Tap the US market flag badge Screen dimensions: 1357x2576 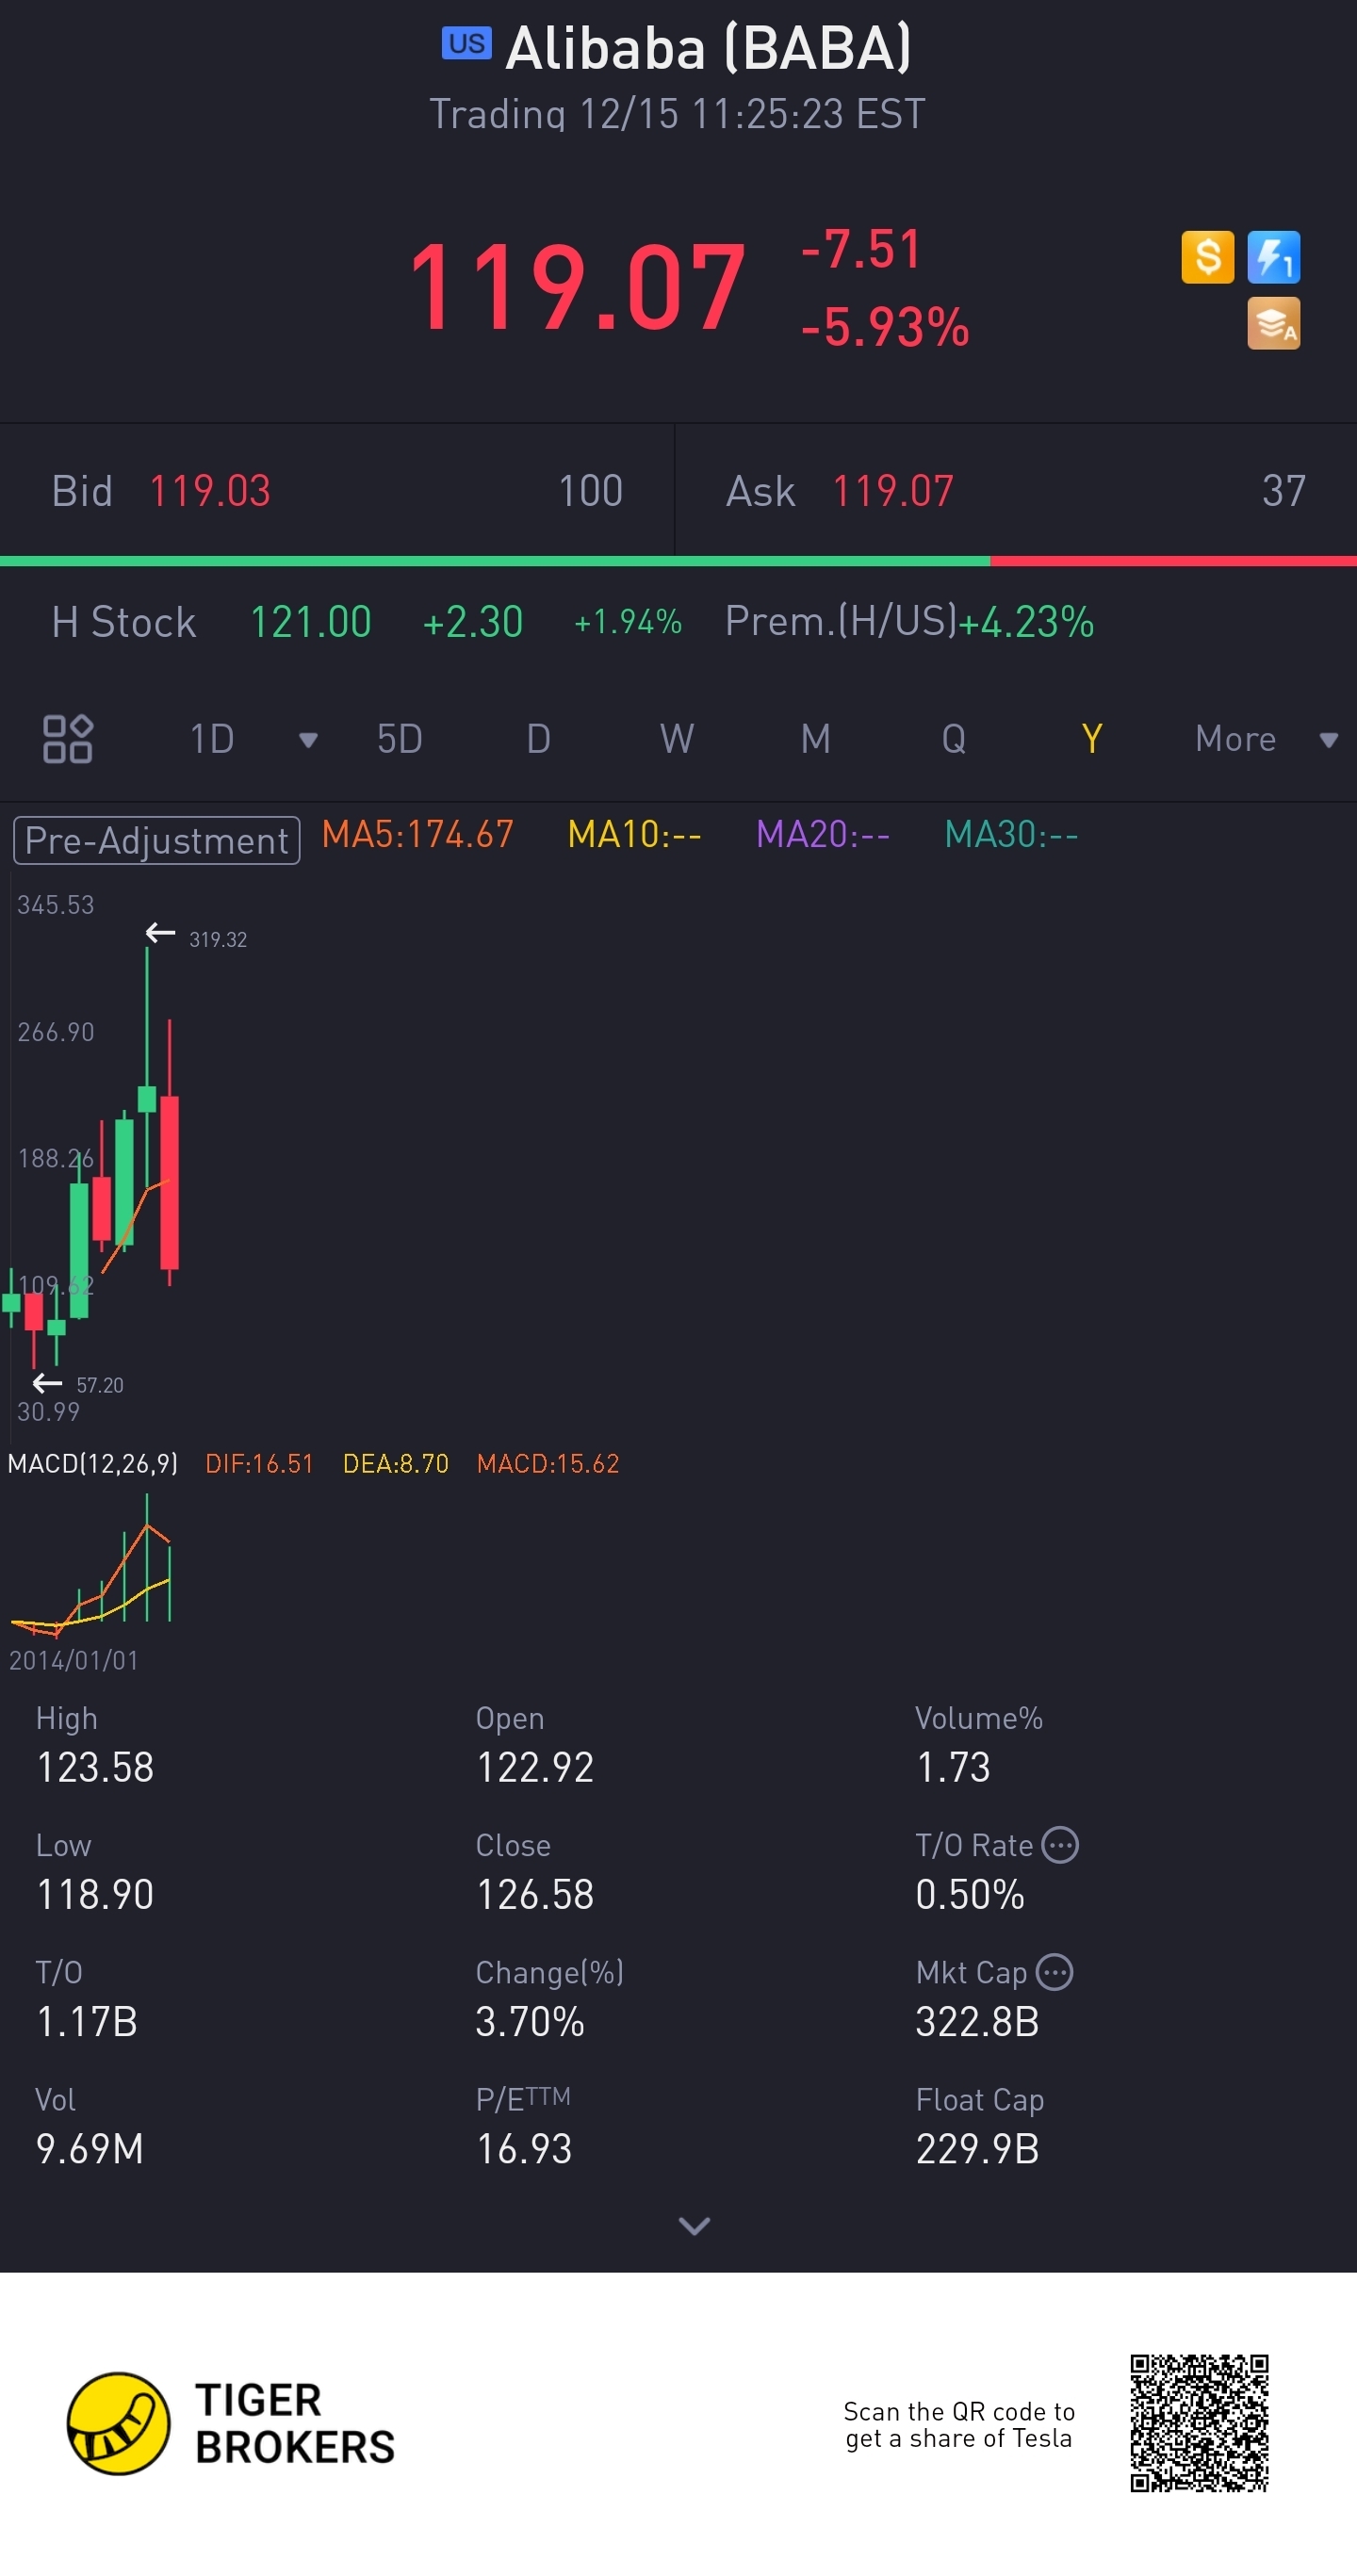(x=466, y=44)
